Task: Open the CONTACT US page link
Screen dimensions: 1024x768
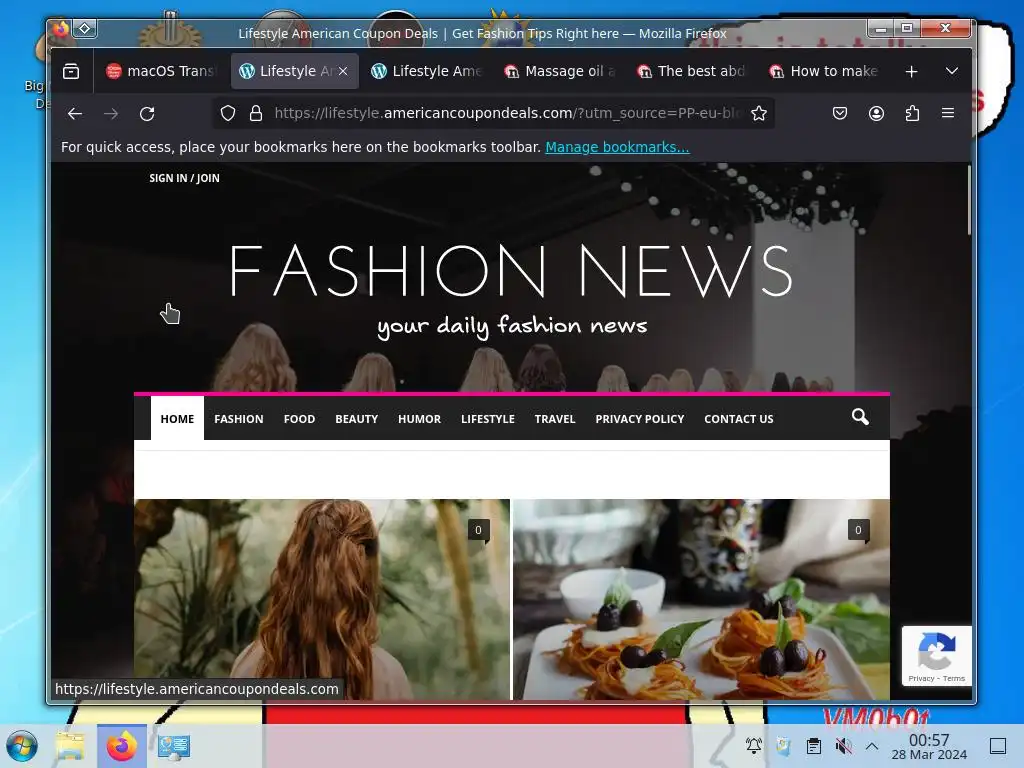Action: coord(739,419)
